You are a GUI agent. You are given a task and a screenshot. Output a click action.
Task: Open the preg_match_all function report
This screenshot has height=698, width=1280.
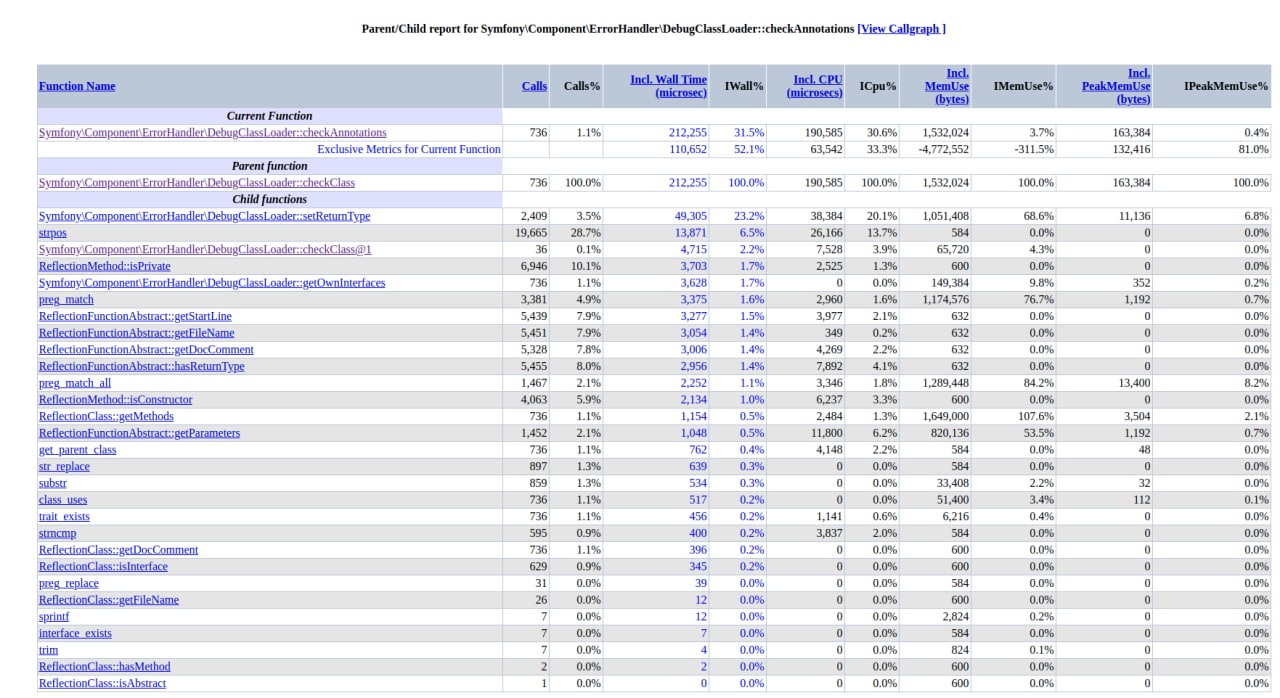75,383
